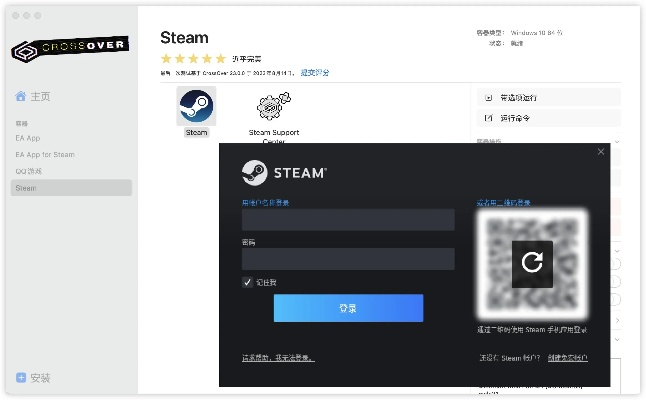The image size is (646, 400).
Task: Close the Steam login dialog
Action: click(x=601, y=152)
